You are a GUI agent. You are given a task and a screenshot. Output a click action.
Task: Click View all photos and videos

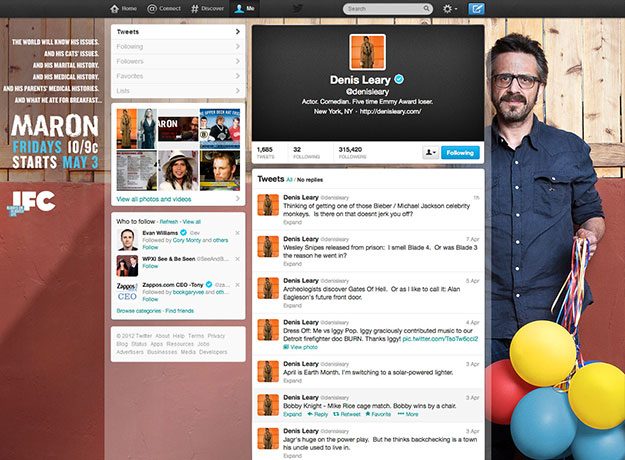(x=154, y=199)
